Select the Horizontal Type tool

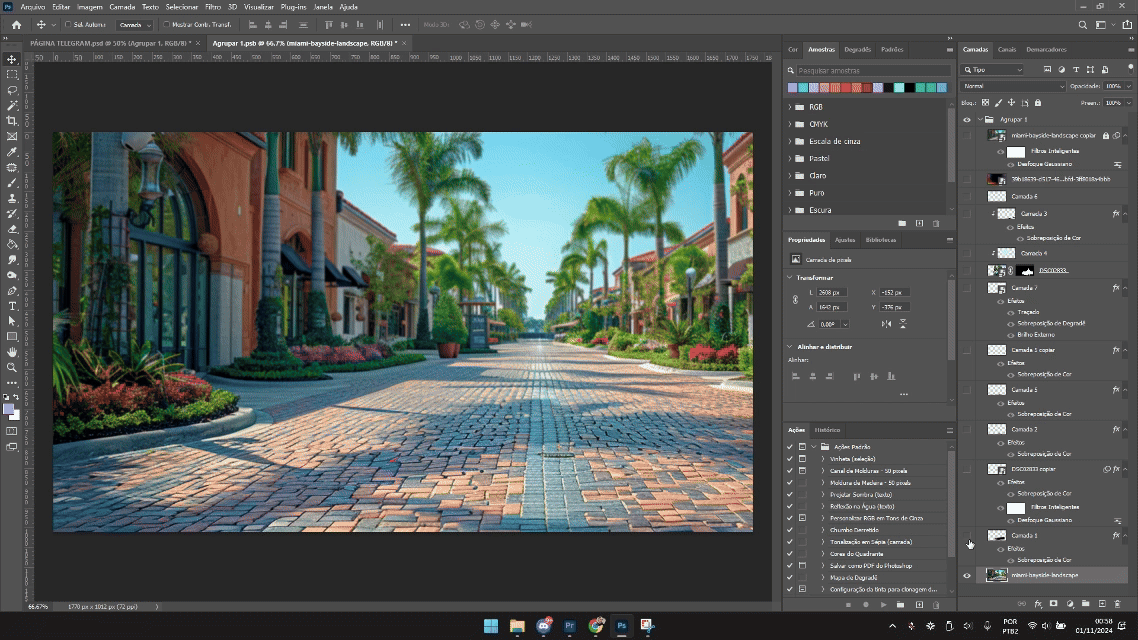(x=12, y=306)
